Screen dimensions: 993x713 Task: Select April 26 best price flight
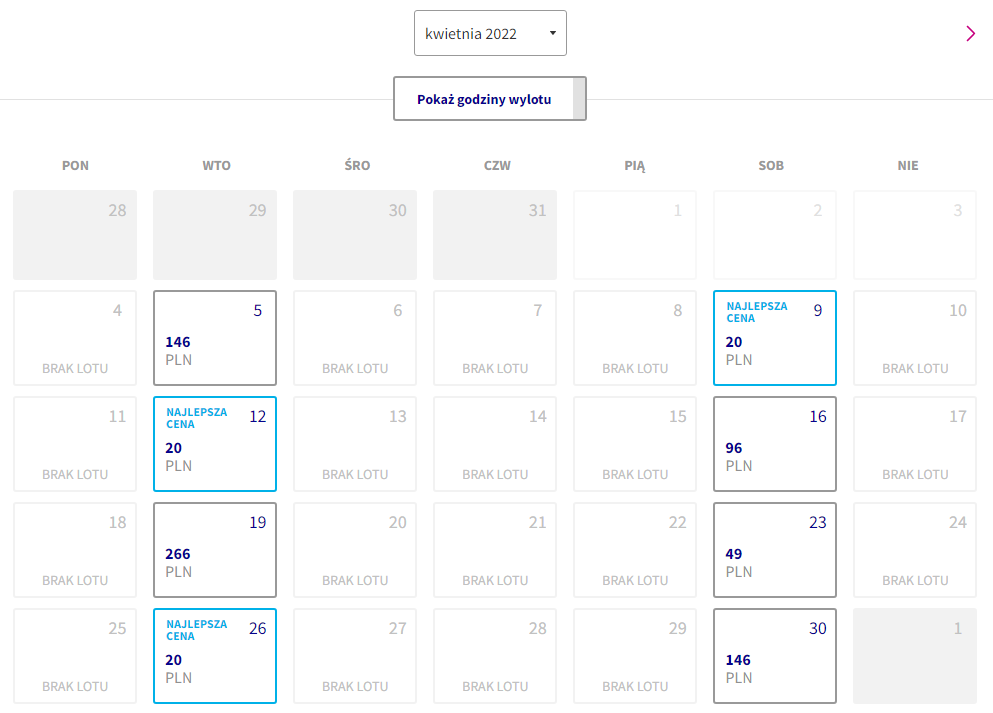[x=215, y=656]
